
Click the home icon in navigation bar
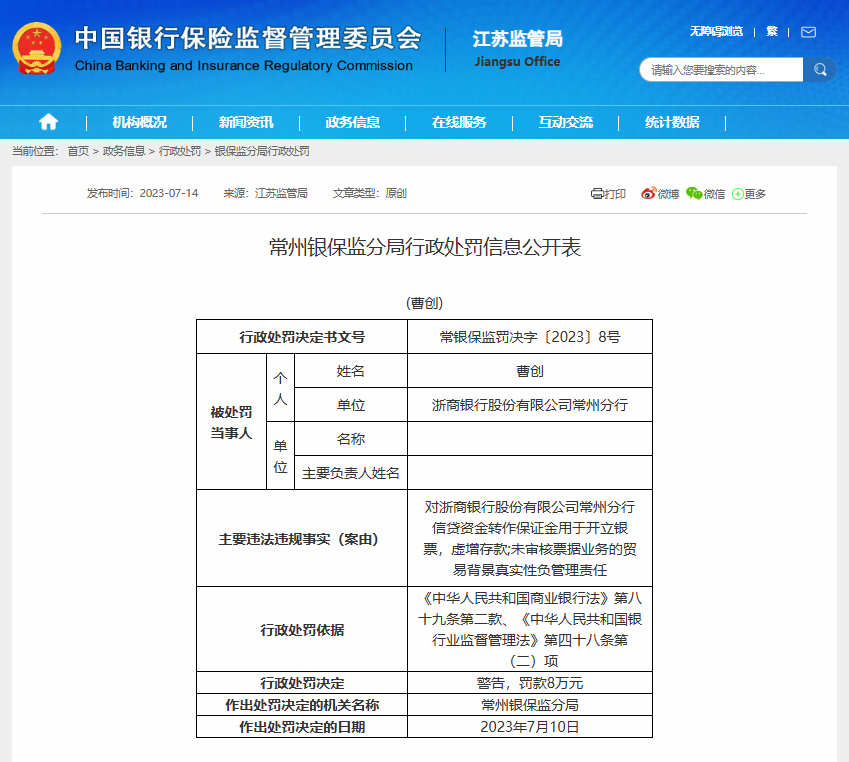[48, 122]
